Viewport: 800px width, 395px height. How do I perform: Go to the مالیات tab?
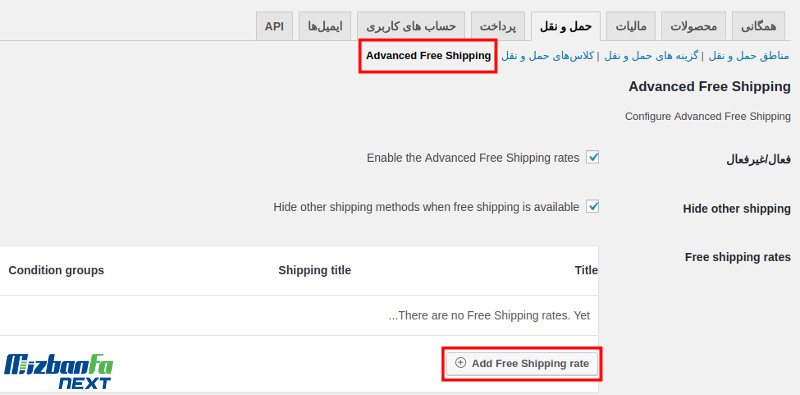(x=631, y=27)
